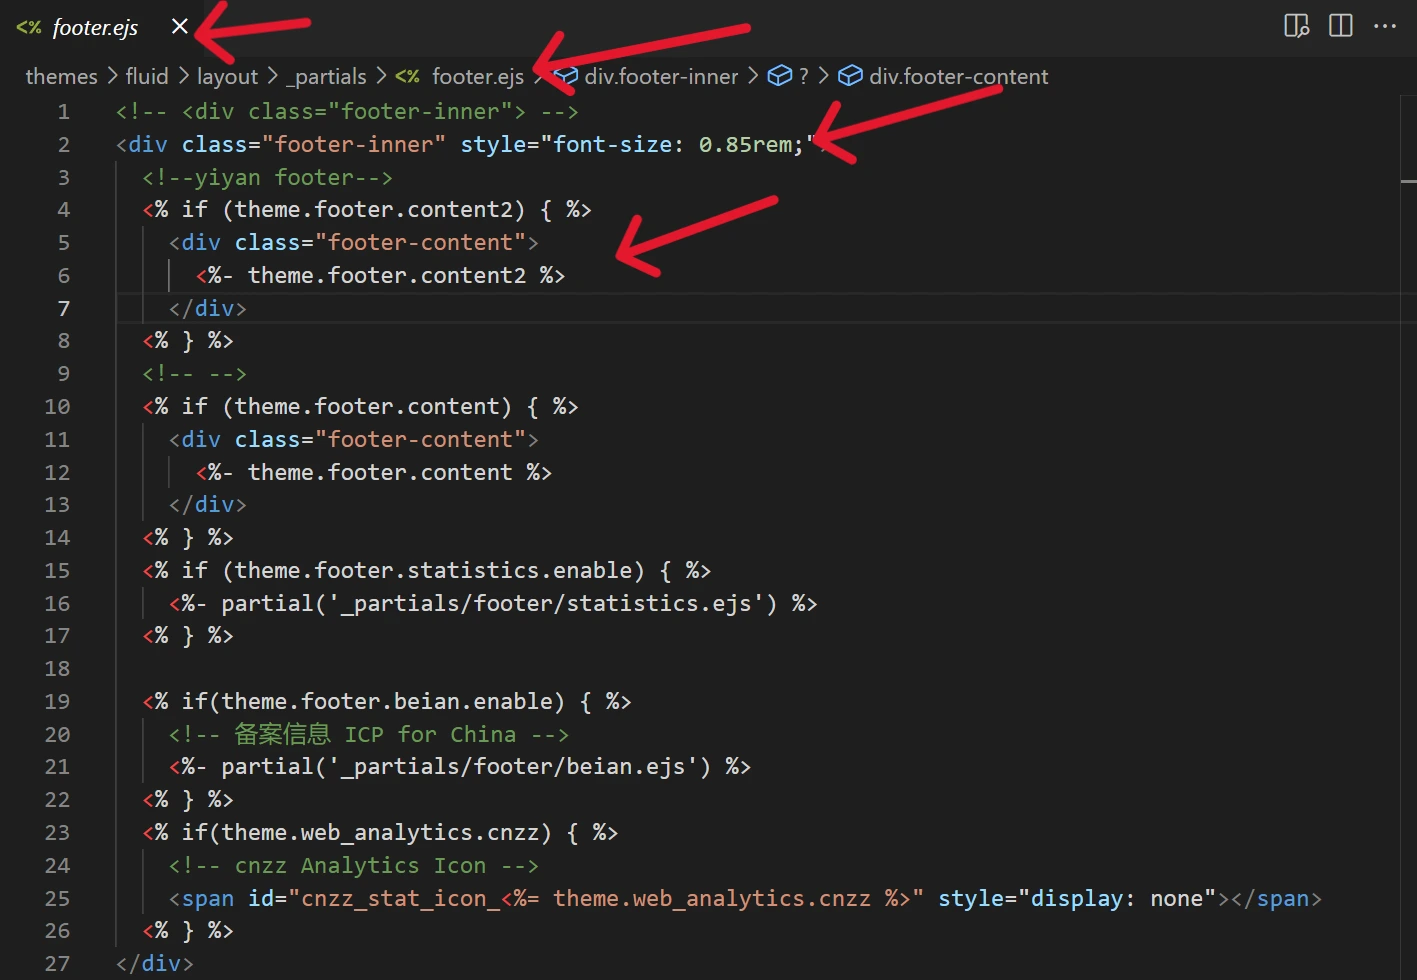This screenshot has width=1417, height=980.
Task: Open the _partials breadcrumb dropdown
Action: 327,77
